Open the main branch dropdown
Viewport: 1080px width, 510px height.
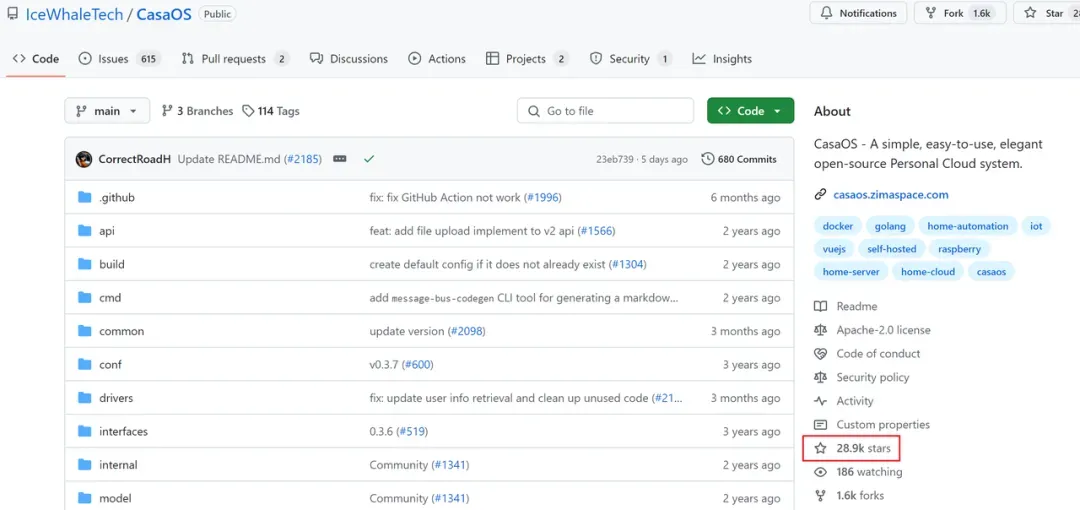pos(107,111)
